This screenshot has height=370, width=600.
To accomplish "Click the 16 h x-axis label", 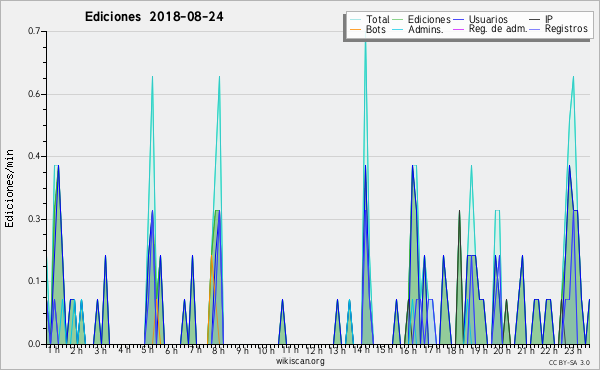I will coord(408,350).
